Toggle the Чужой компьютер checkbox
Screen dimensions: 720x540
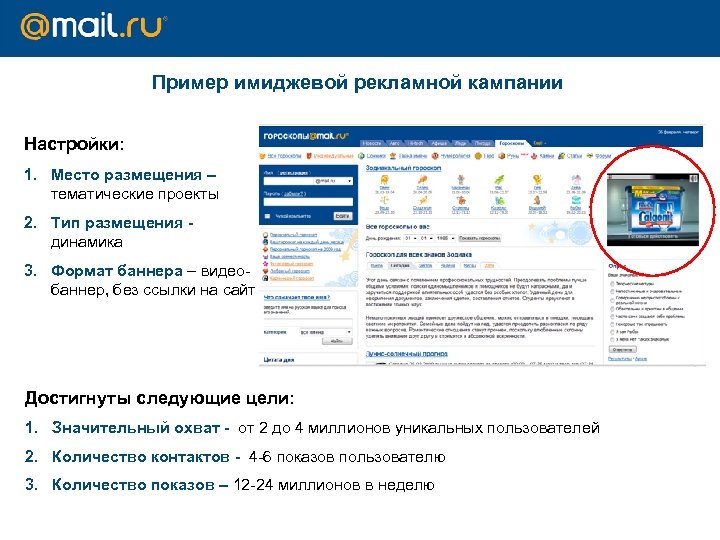click(x=267, y=216)
